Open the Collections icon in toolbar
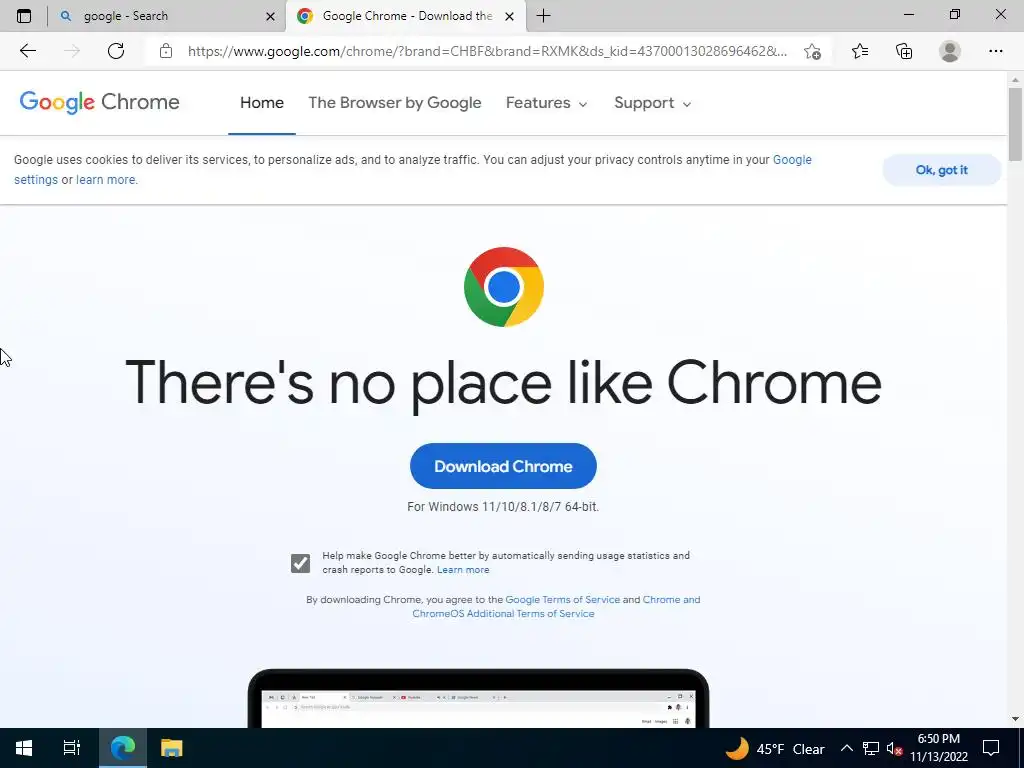Image resolution: width=1024 pixels, height=768 pixels. [x=904, y=51]
